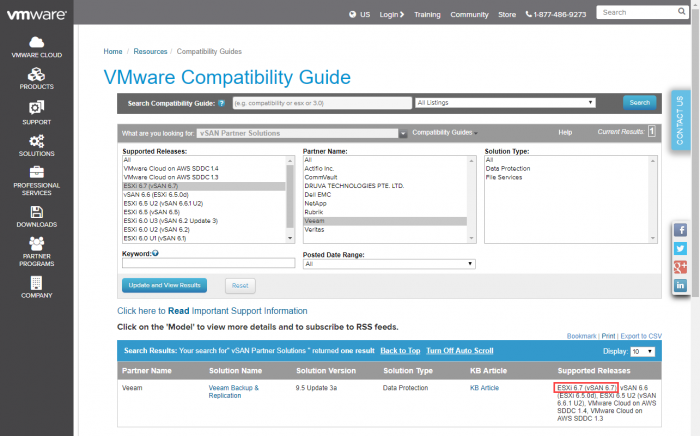Go to Home breadcrumb
Screen dimensions: 700x436
tap(113, 51)
